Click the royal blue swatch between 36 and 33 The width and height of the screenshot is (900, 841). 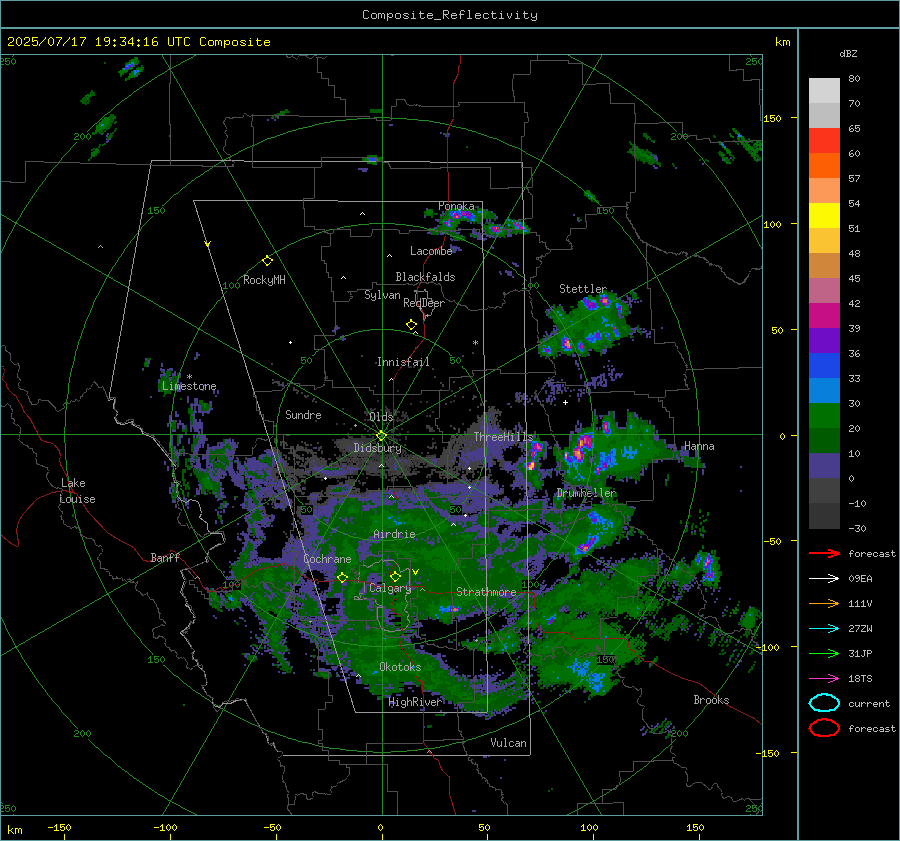coord(824,366)
